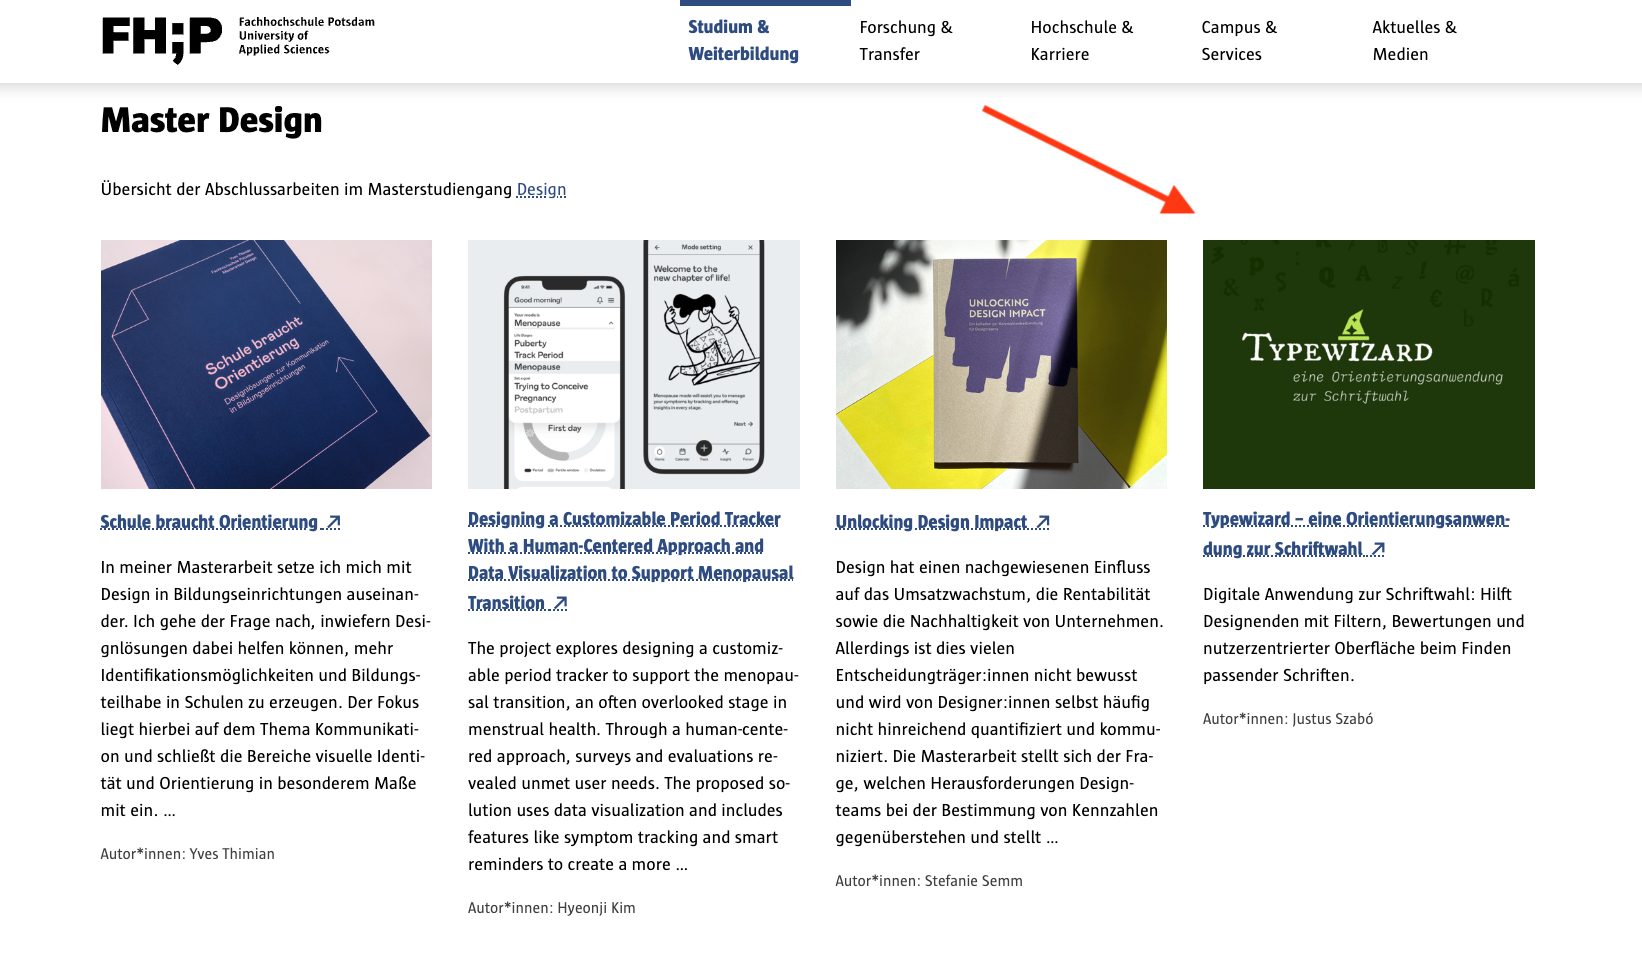Open the Studium & Weiterbildung menu
Image resolution: width=1642 pixels, height=960 pixels.
[x=743, y=41]
